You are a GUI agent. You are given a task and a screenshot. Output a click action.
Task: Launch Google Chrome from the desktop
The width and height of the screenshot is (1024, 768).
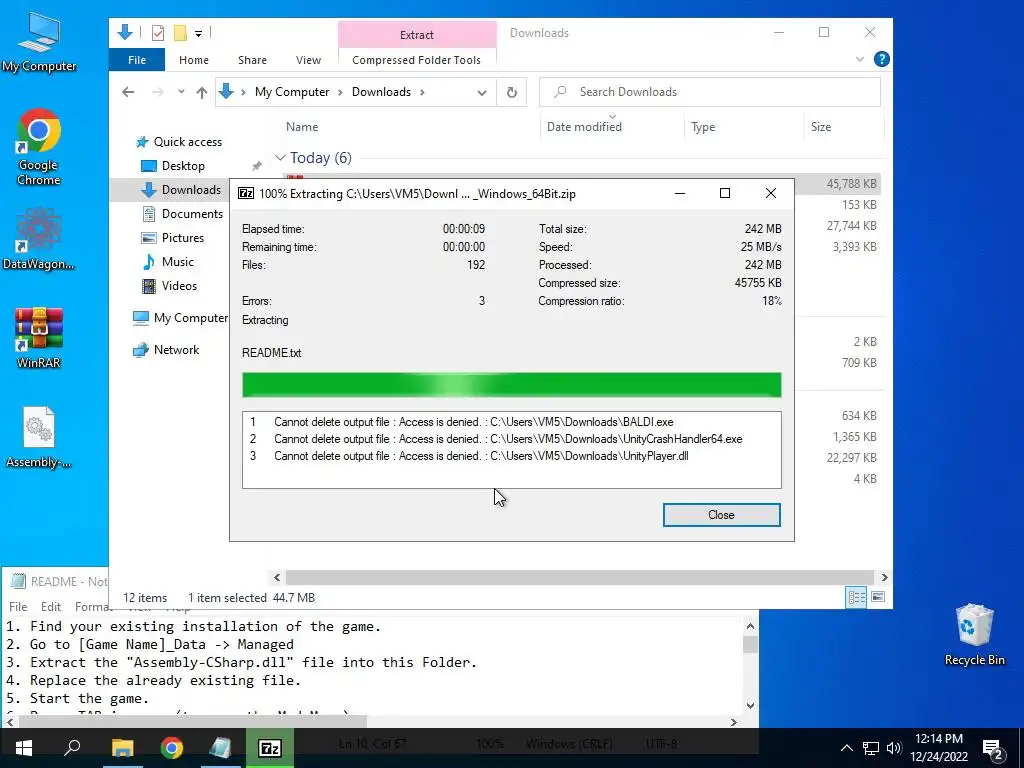39,148
